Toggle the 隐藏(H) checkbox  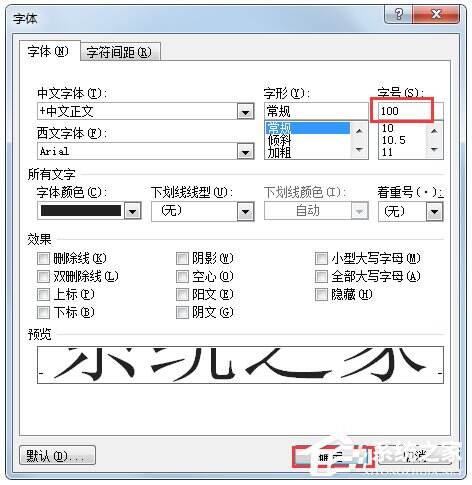[x=321, y=294]
